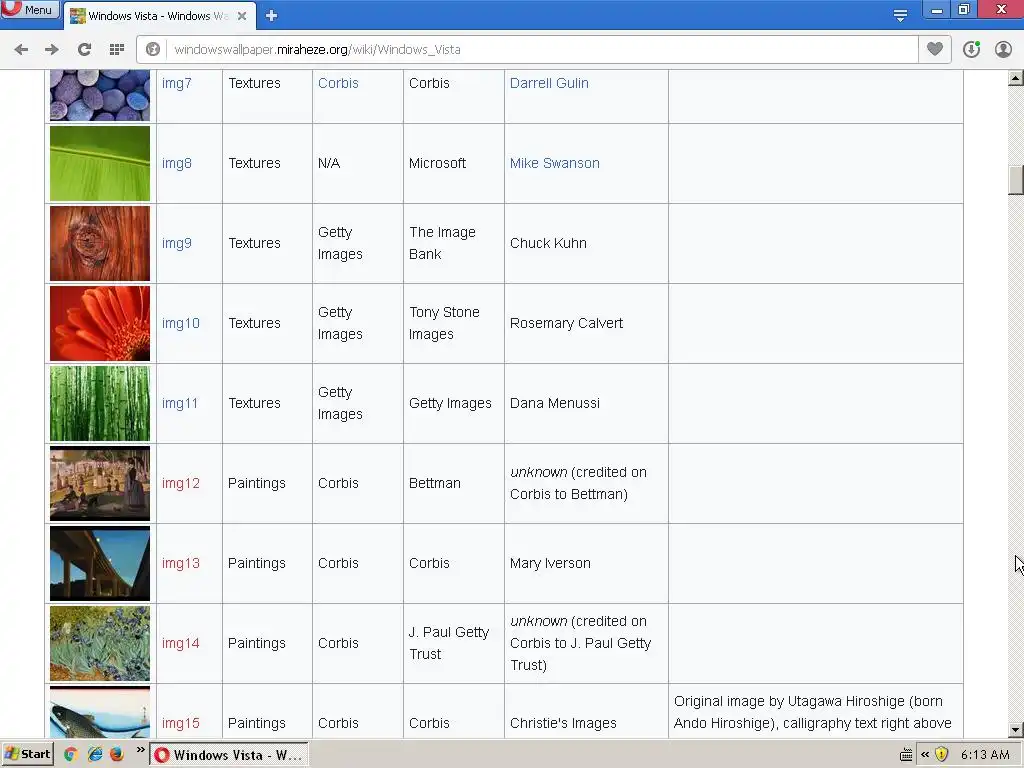Select the Rosemary Calvert cell text
This screenshot has width=1024, height=768.
(566, 323)
